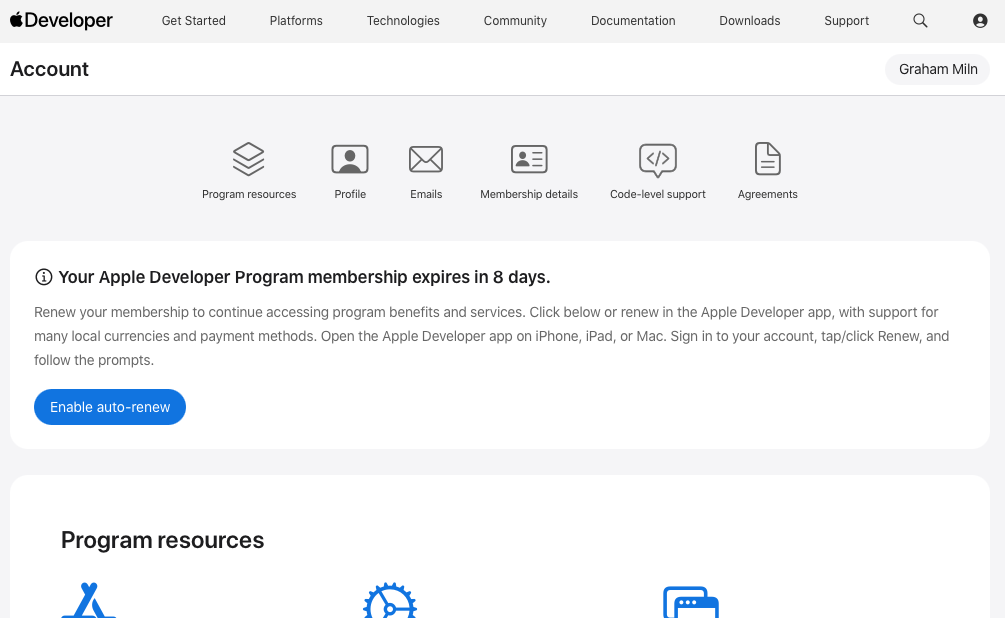
Task: Click the Apple Developer logo
Action: pos(62,21)
